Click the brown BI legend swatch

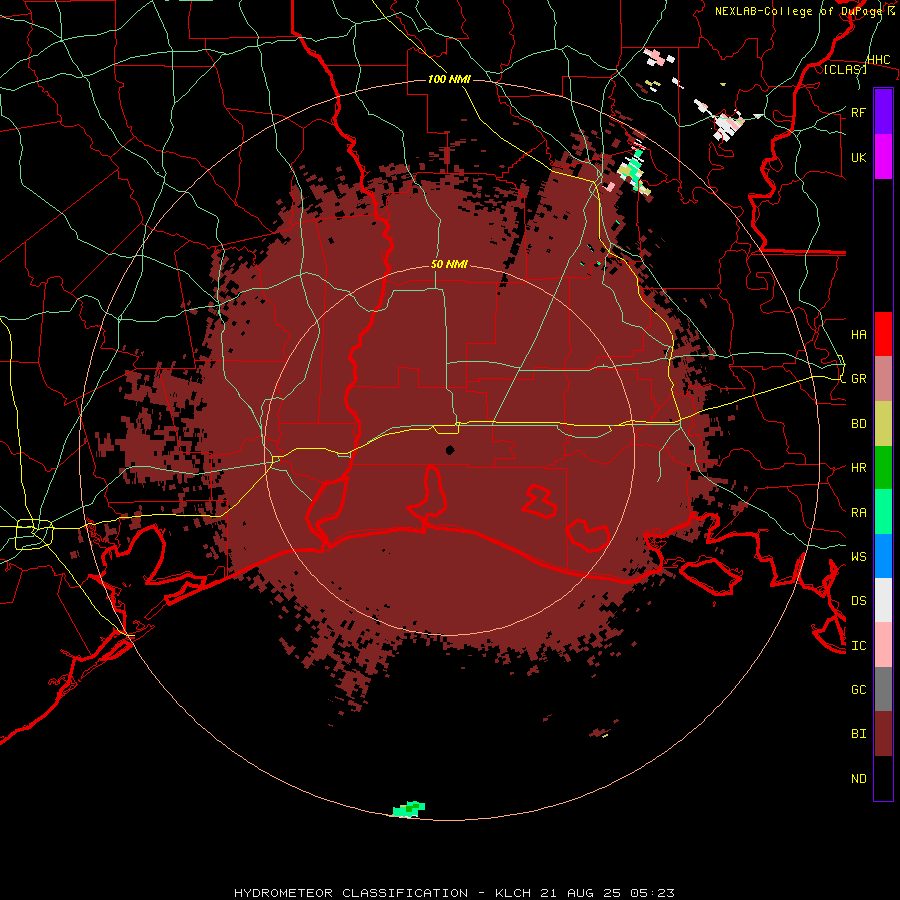pos(883,734)
